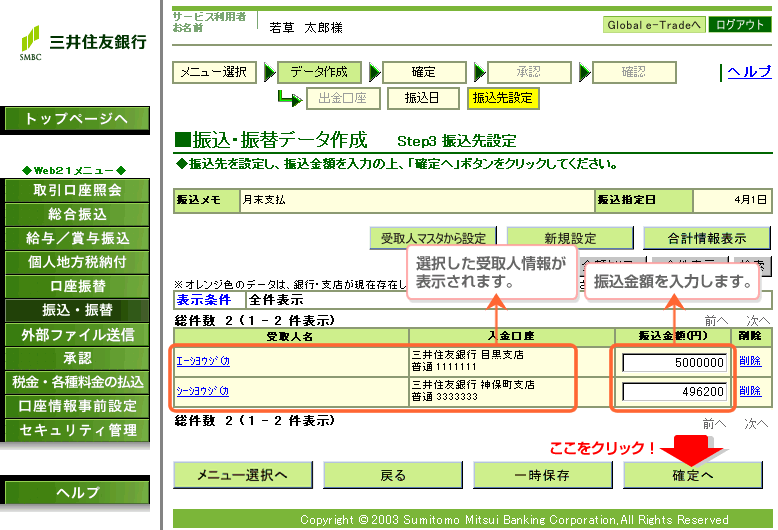778x530 pixels.
Task: Click the データ作成 step
Action: pyautogui.click(x=319, y=72)
